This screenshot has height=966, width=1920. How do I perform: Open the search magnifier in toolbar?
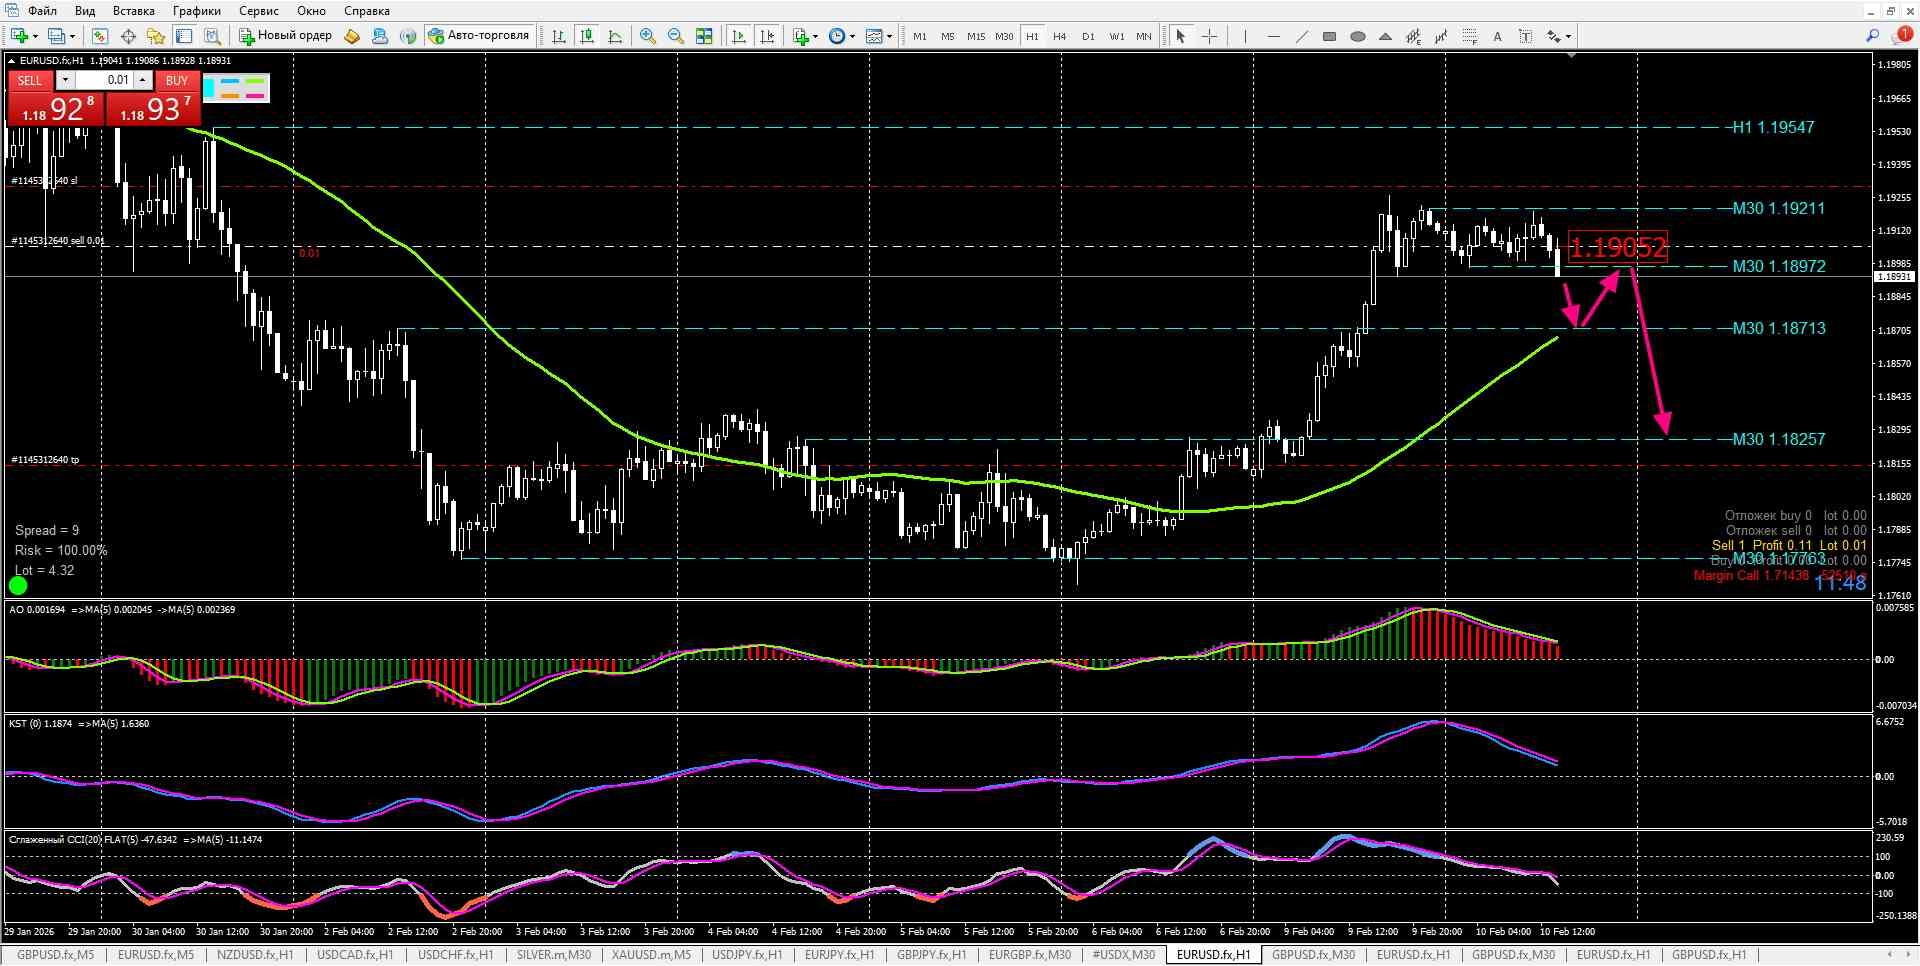point(1873,36)
